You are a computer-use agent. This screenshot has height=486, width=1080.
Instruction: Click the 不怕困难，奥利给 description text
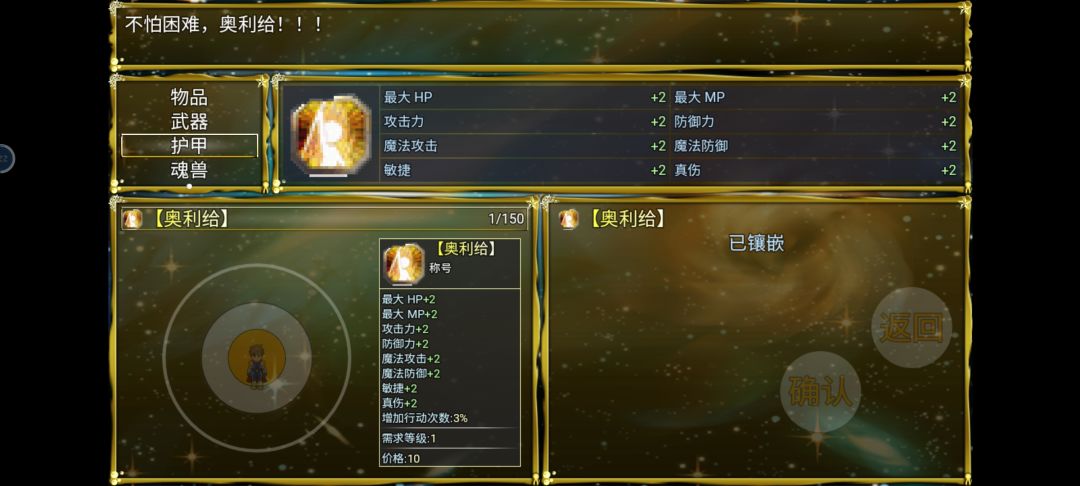click(x=223, y=25)
